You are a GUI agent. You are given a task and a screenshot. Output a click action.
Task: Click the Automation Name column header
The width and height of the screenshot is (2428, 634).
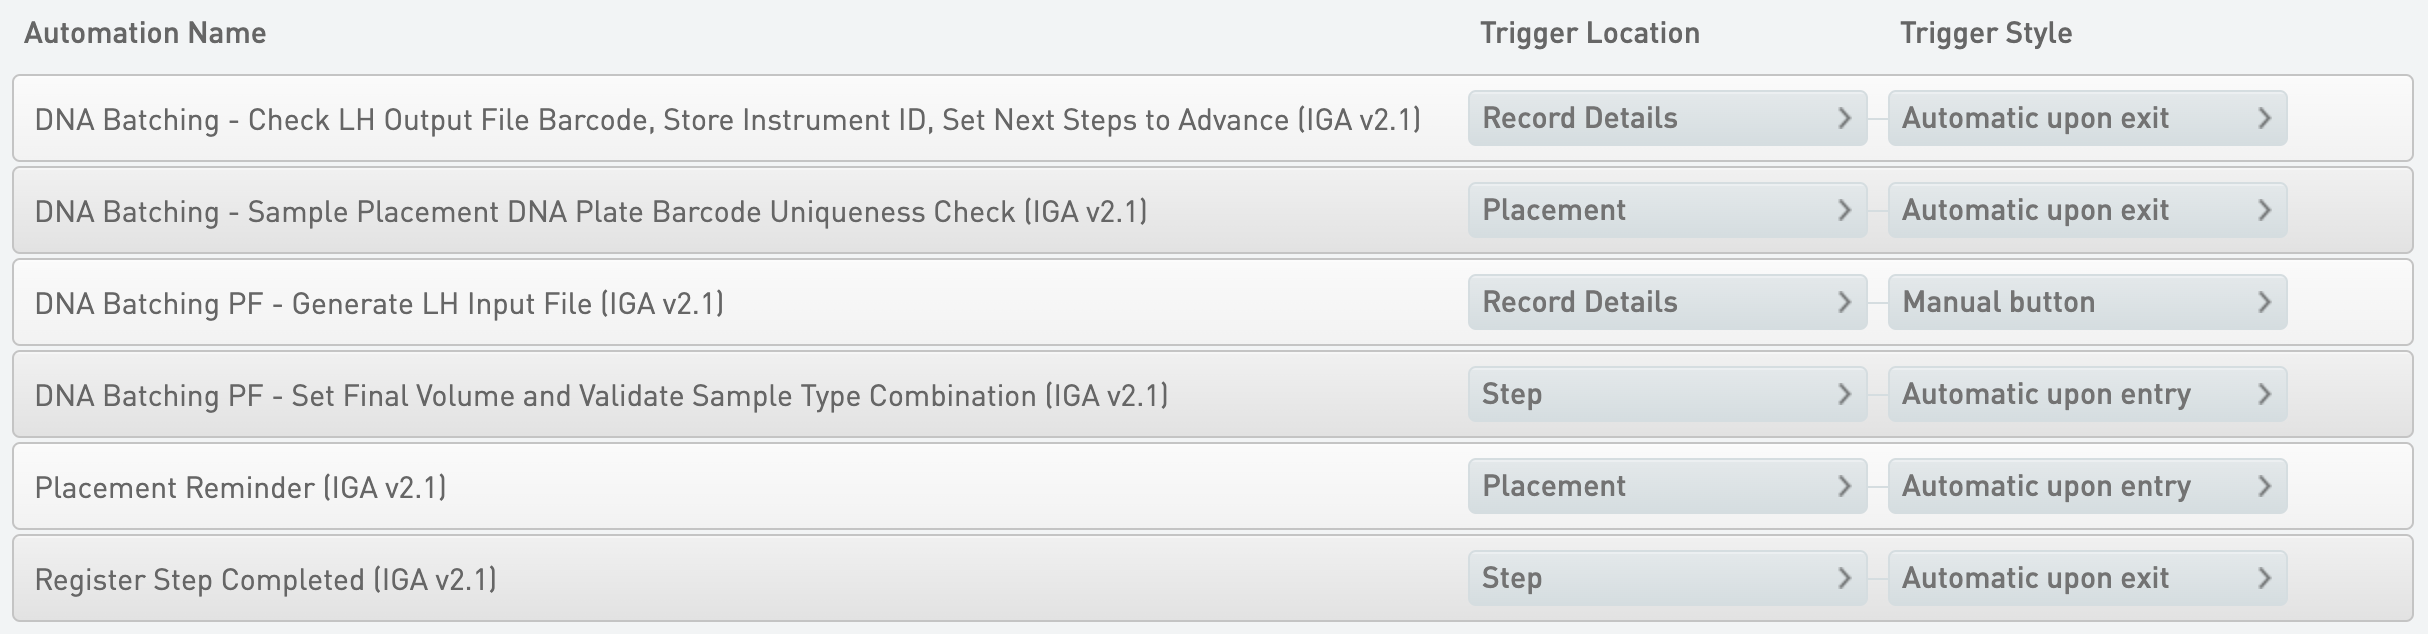(145, 33)
